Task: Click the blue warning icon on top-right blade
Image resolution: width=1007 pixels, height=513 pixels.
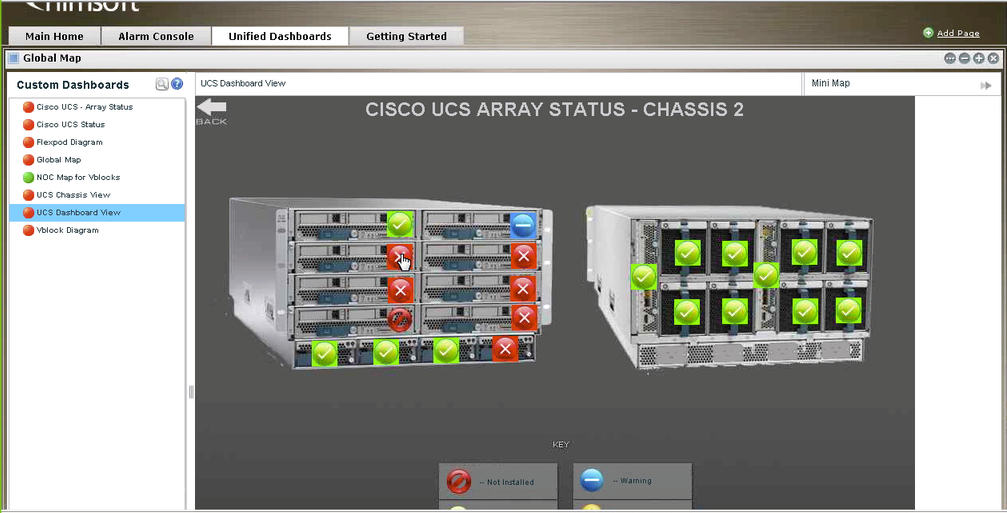Action: pos(523,226)
